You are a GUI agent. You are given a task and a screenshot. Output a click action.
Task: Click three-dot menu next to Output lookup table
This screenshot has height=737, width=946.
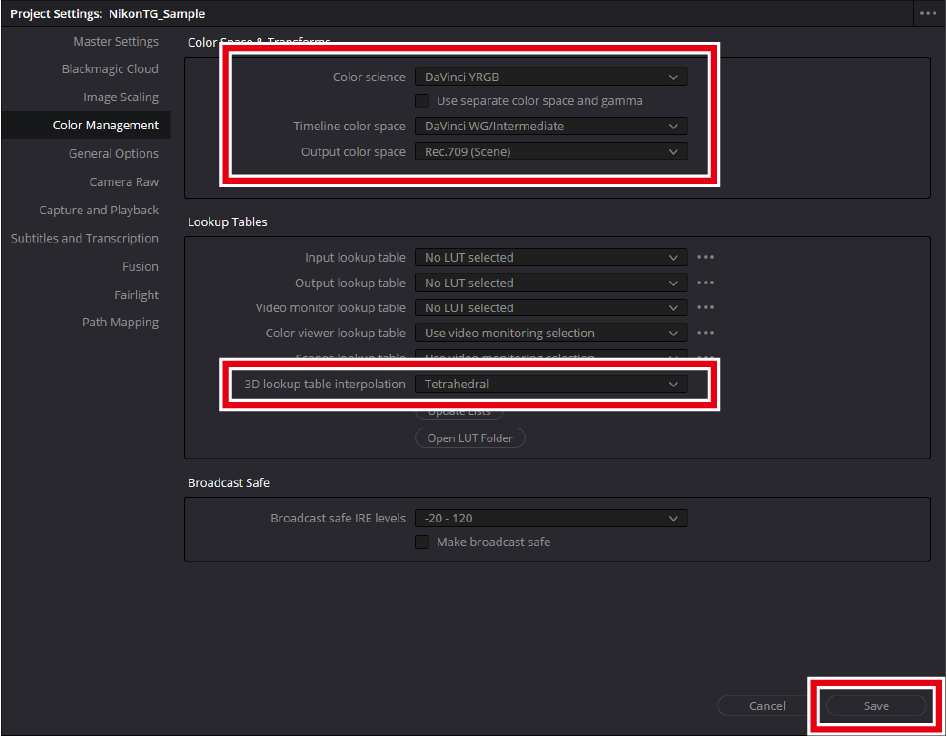pos(705,283)
